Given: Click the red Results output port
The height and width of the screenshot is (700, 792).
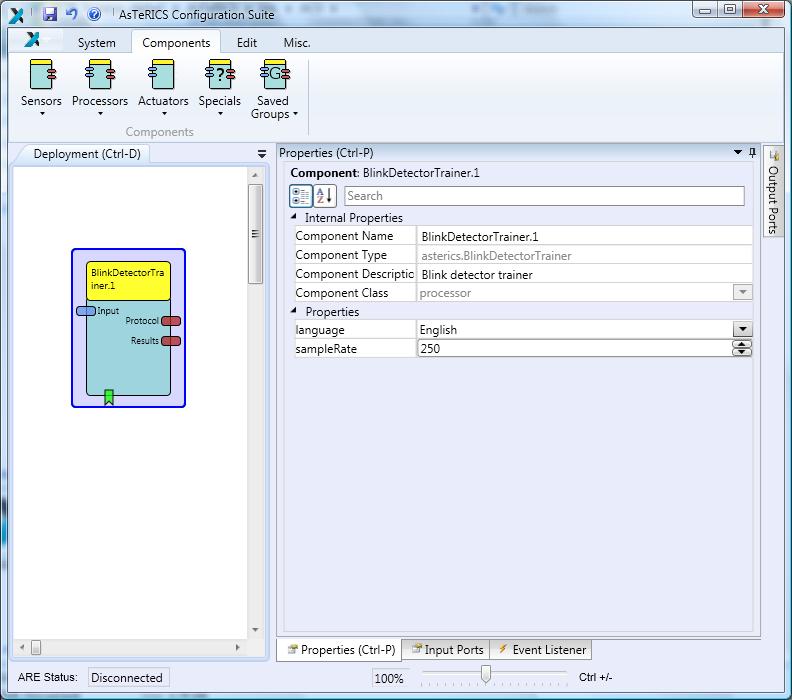Looking at the screenshot, I should [171, 341].
